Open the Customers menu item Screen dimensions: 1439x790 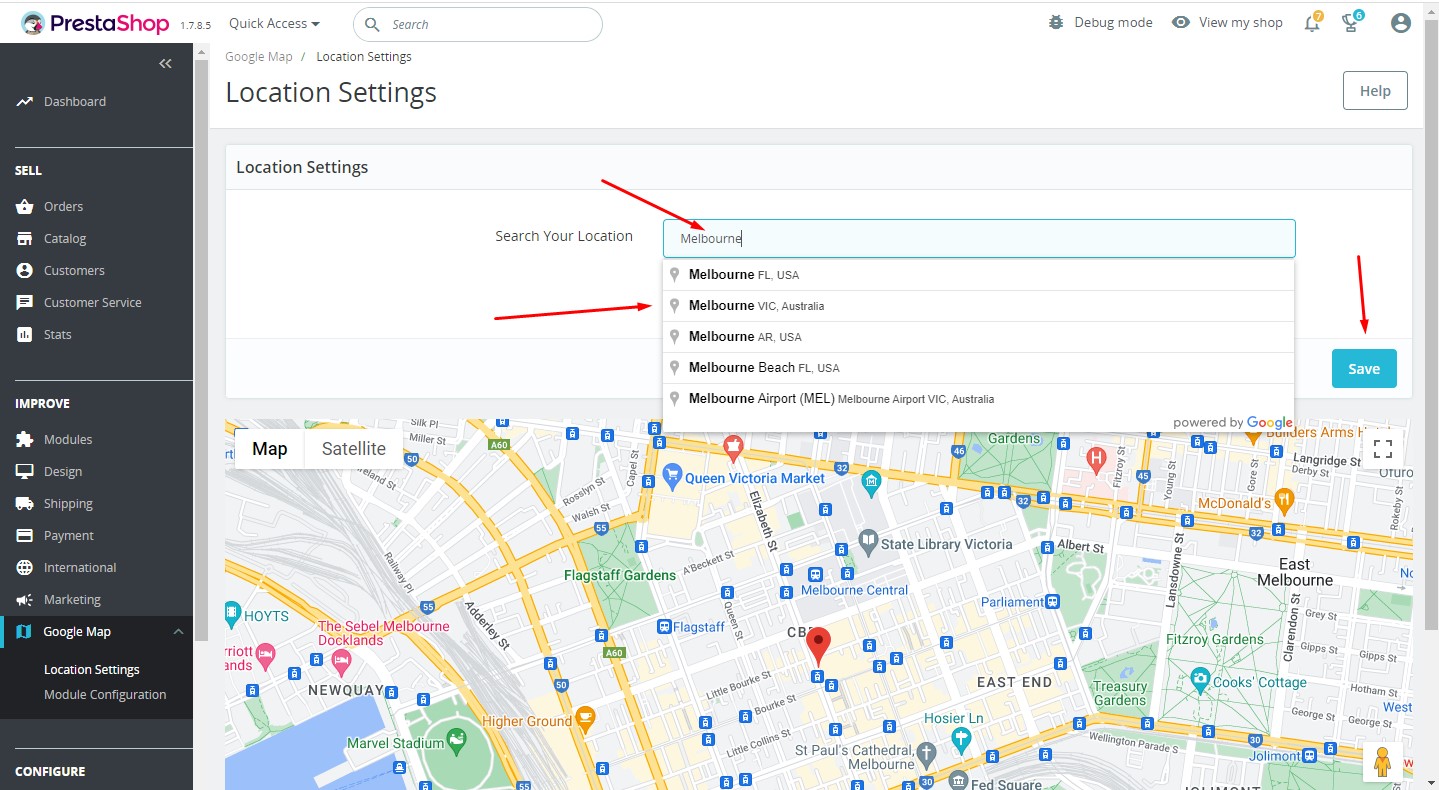[x=74, y=270]
